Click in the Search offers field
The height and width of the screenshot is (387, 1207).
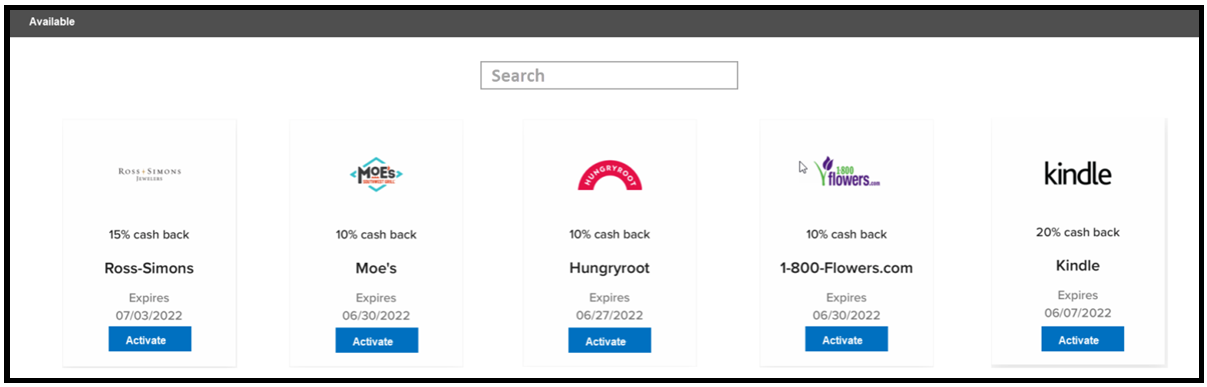point(609,76)
